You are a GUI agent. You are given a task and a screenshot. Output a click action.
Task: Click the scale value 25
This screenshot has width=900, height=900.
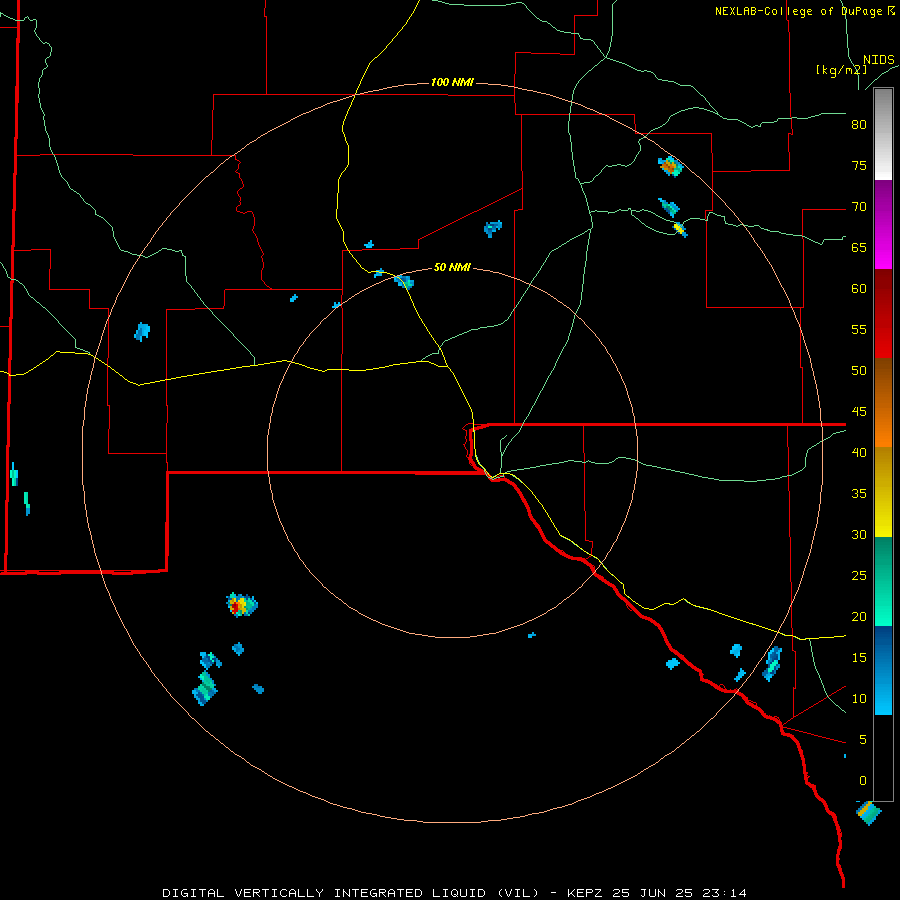point(859,575)
